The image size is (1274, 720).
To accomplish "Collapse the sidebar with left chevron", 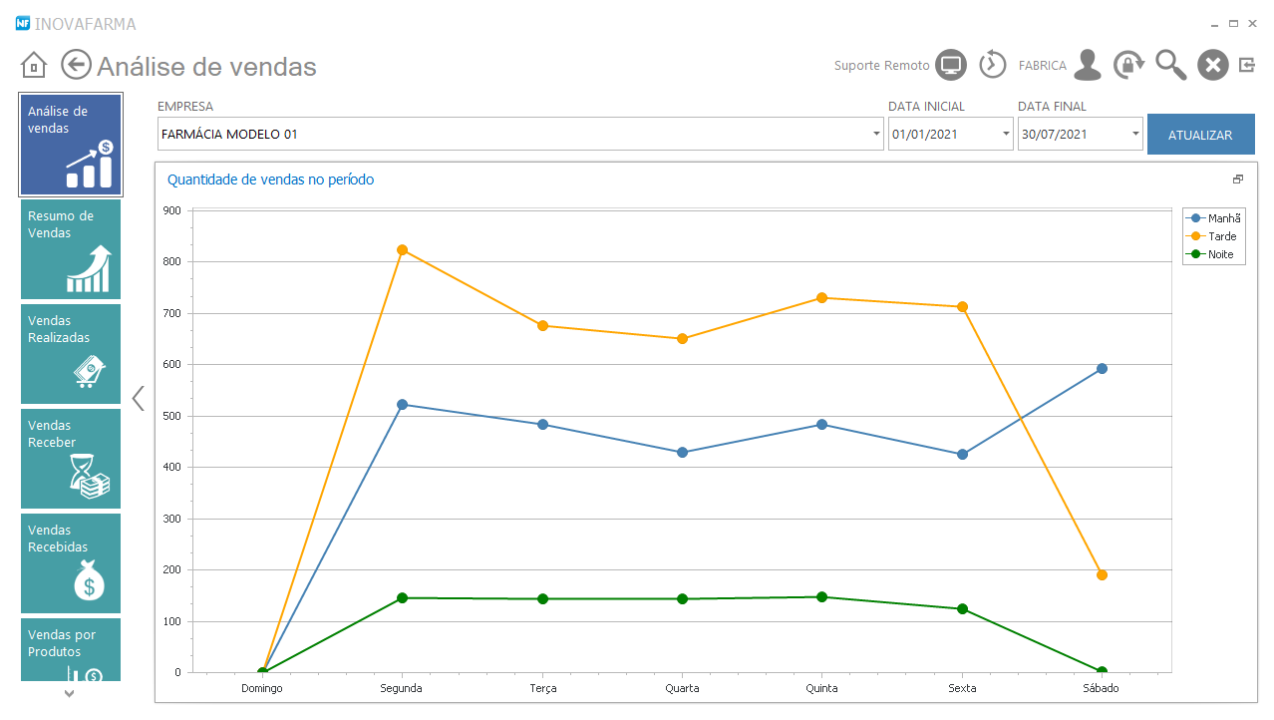I will (x=138, y=398).
